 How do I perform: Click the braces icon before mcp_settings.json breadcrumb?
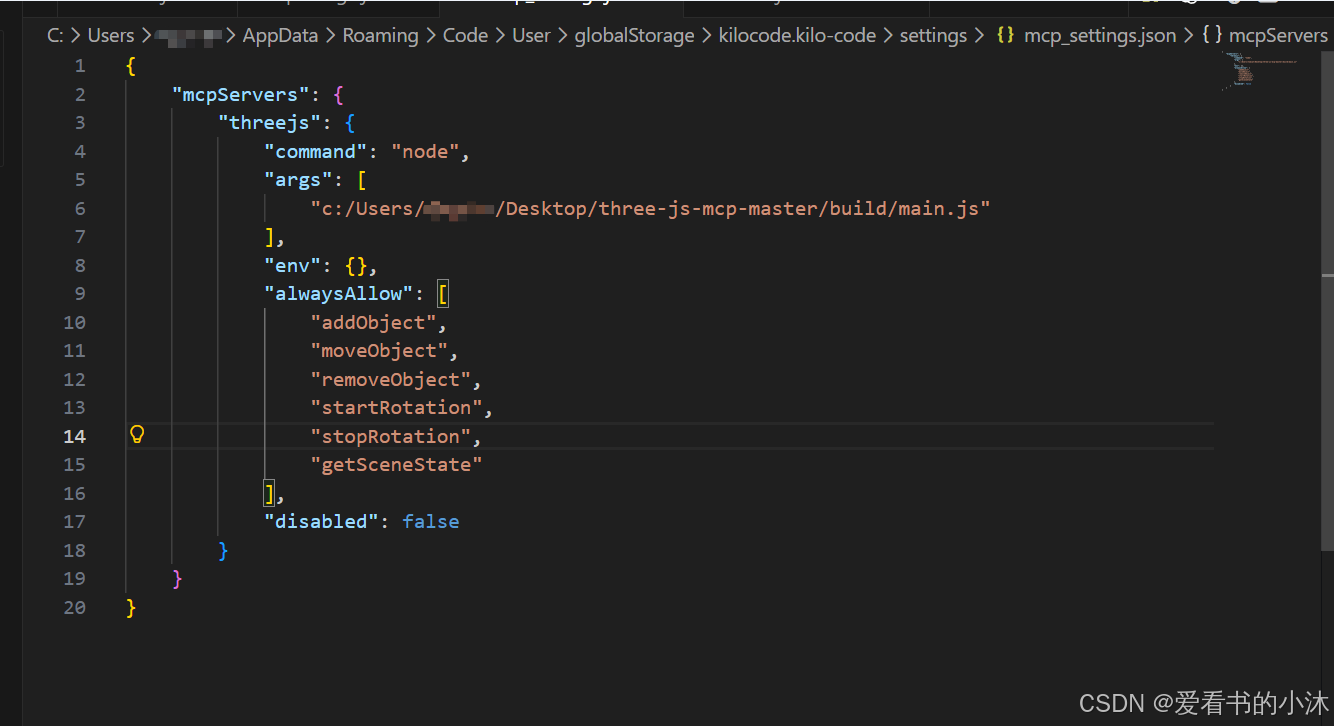click(x=1006, y=35)
